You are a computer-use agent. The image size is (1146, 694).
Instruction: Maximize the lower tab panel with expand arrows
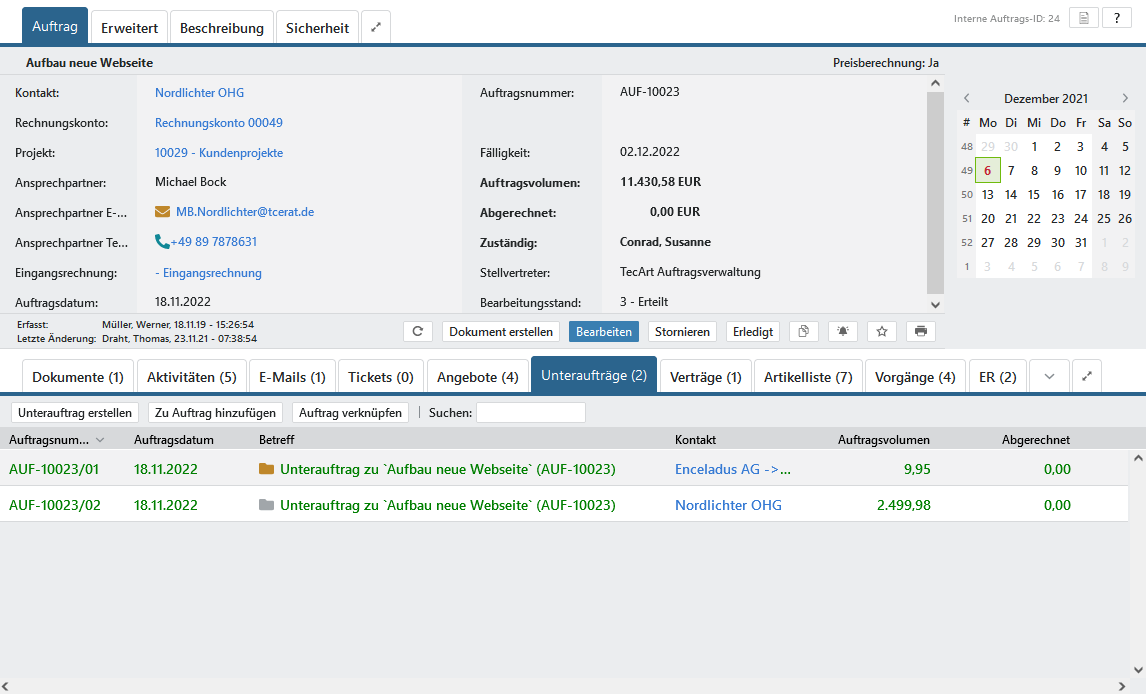pyautogui.click(x=1088, y=377)
